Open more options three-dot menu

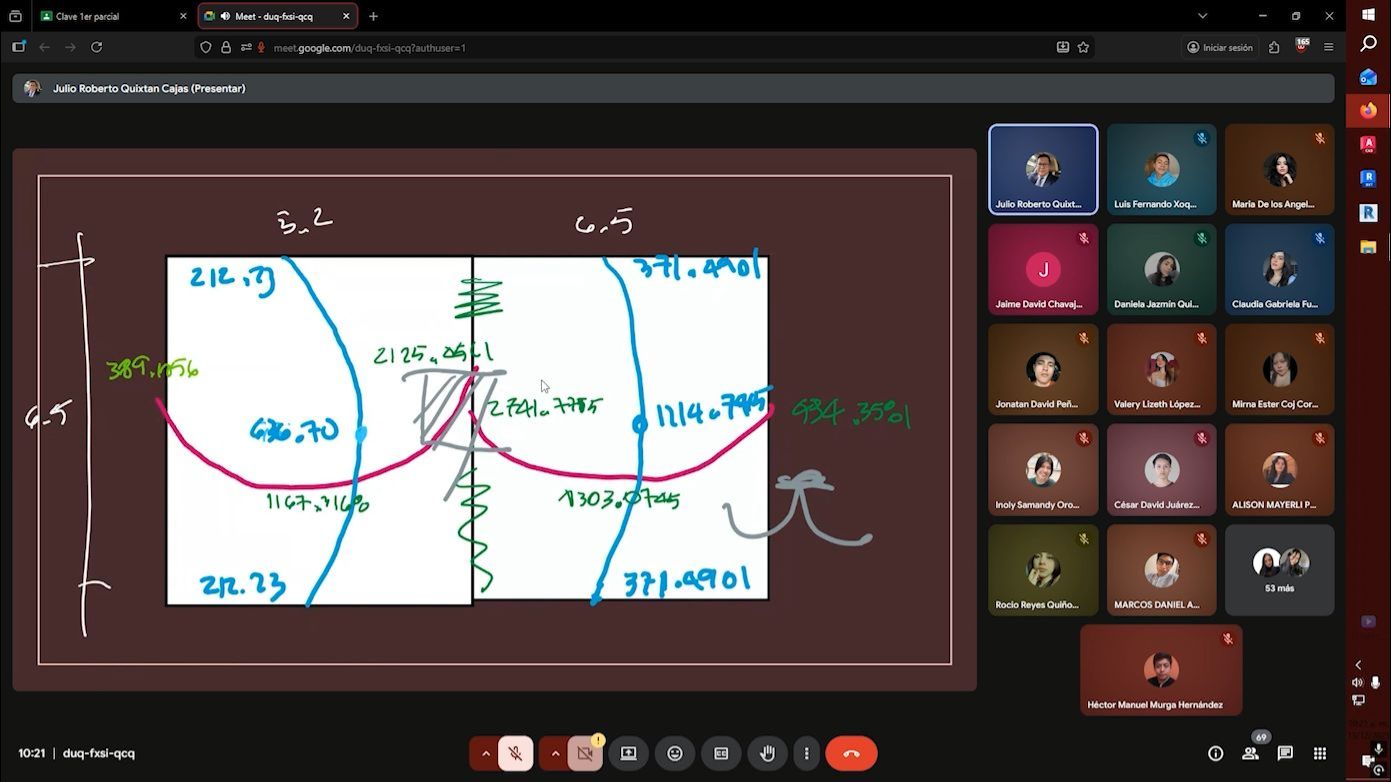click(806, 753)
